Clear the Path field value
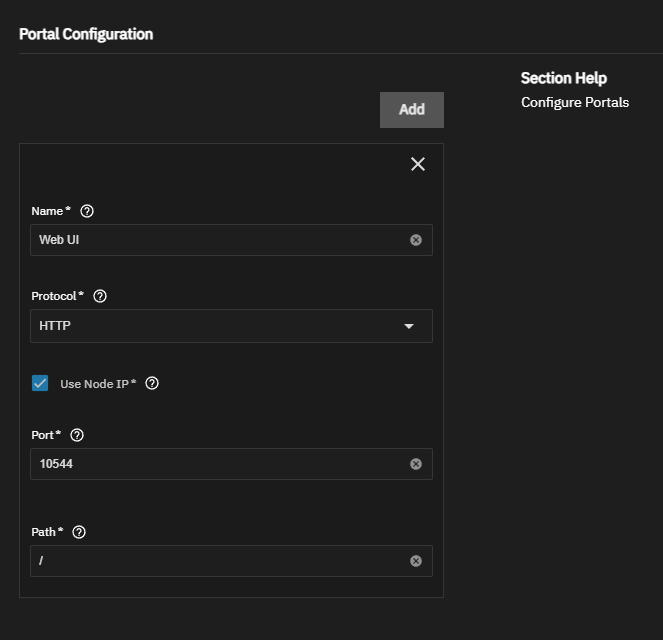Viewport: 663px width, 640px height. (416, 561)
